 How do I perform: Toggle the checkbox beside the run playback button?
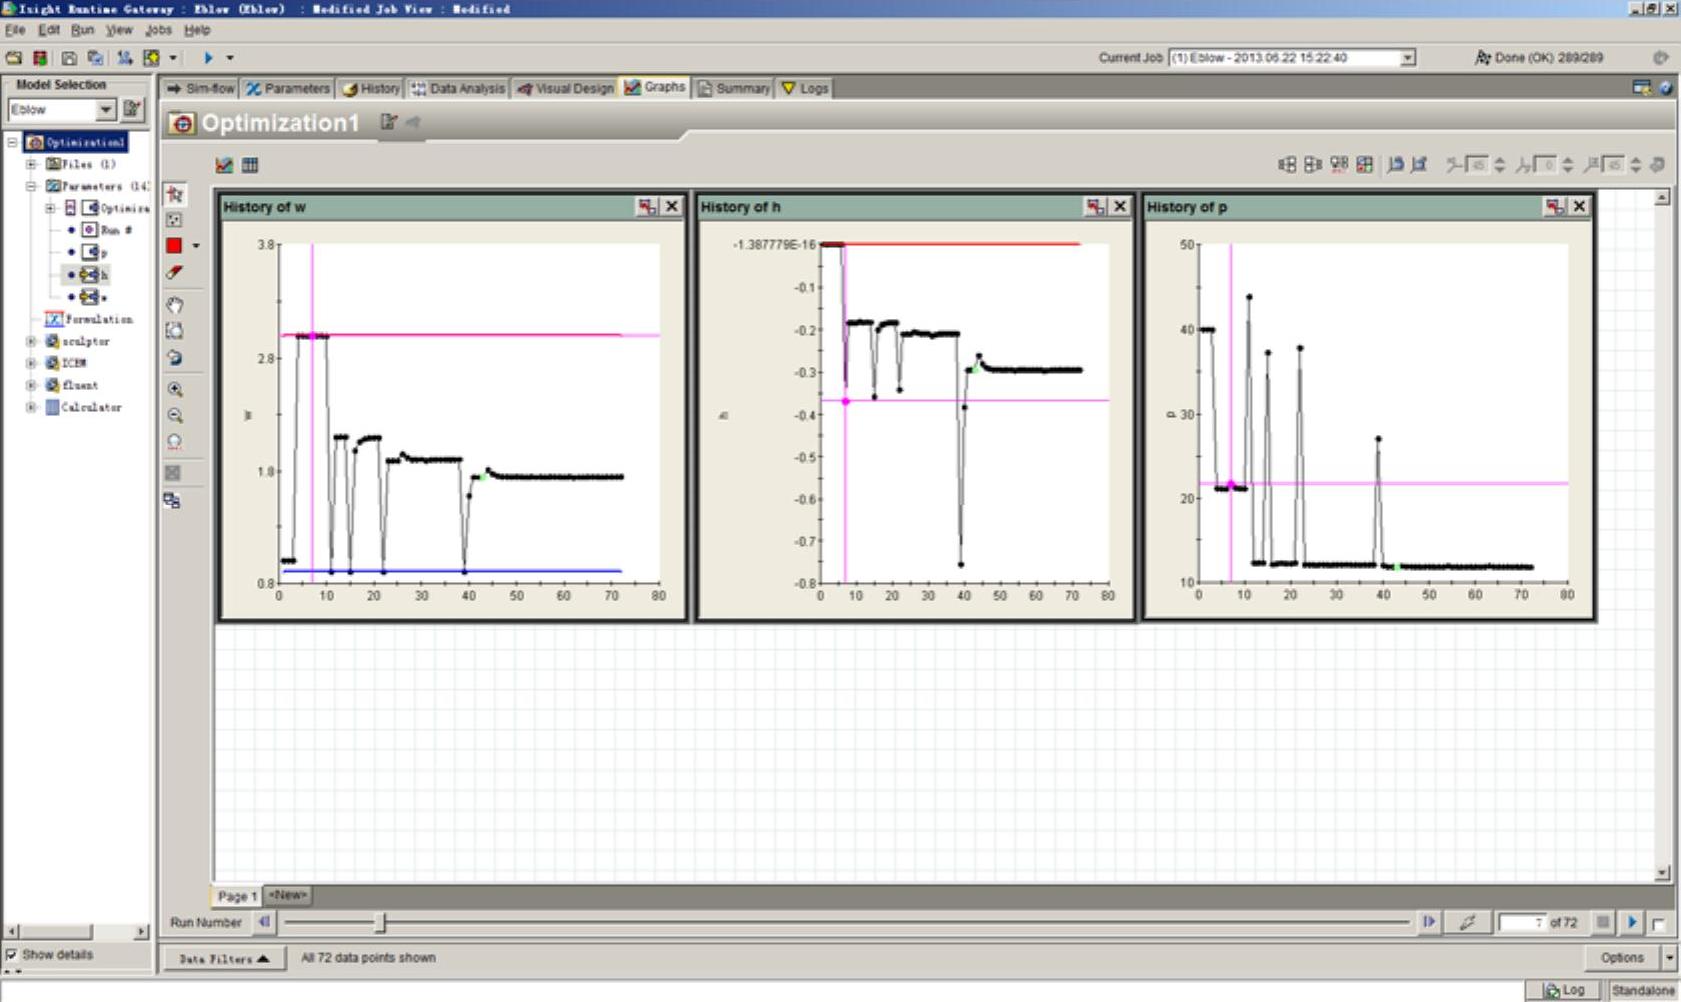[x=1658, y=923]
